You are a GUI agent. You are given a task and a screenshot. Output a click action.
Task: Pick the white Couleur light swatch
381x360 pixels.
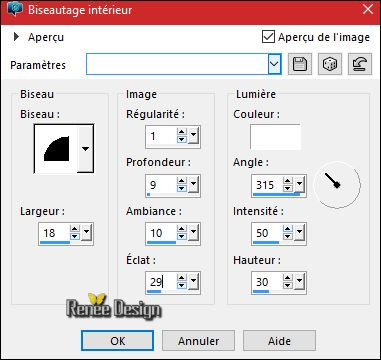tap(275, 137)
